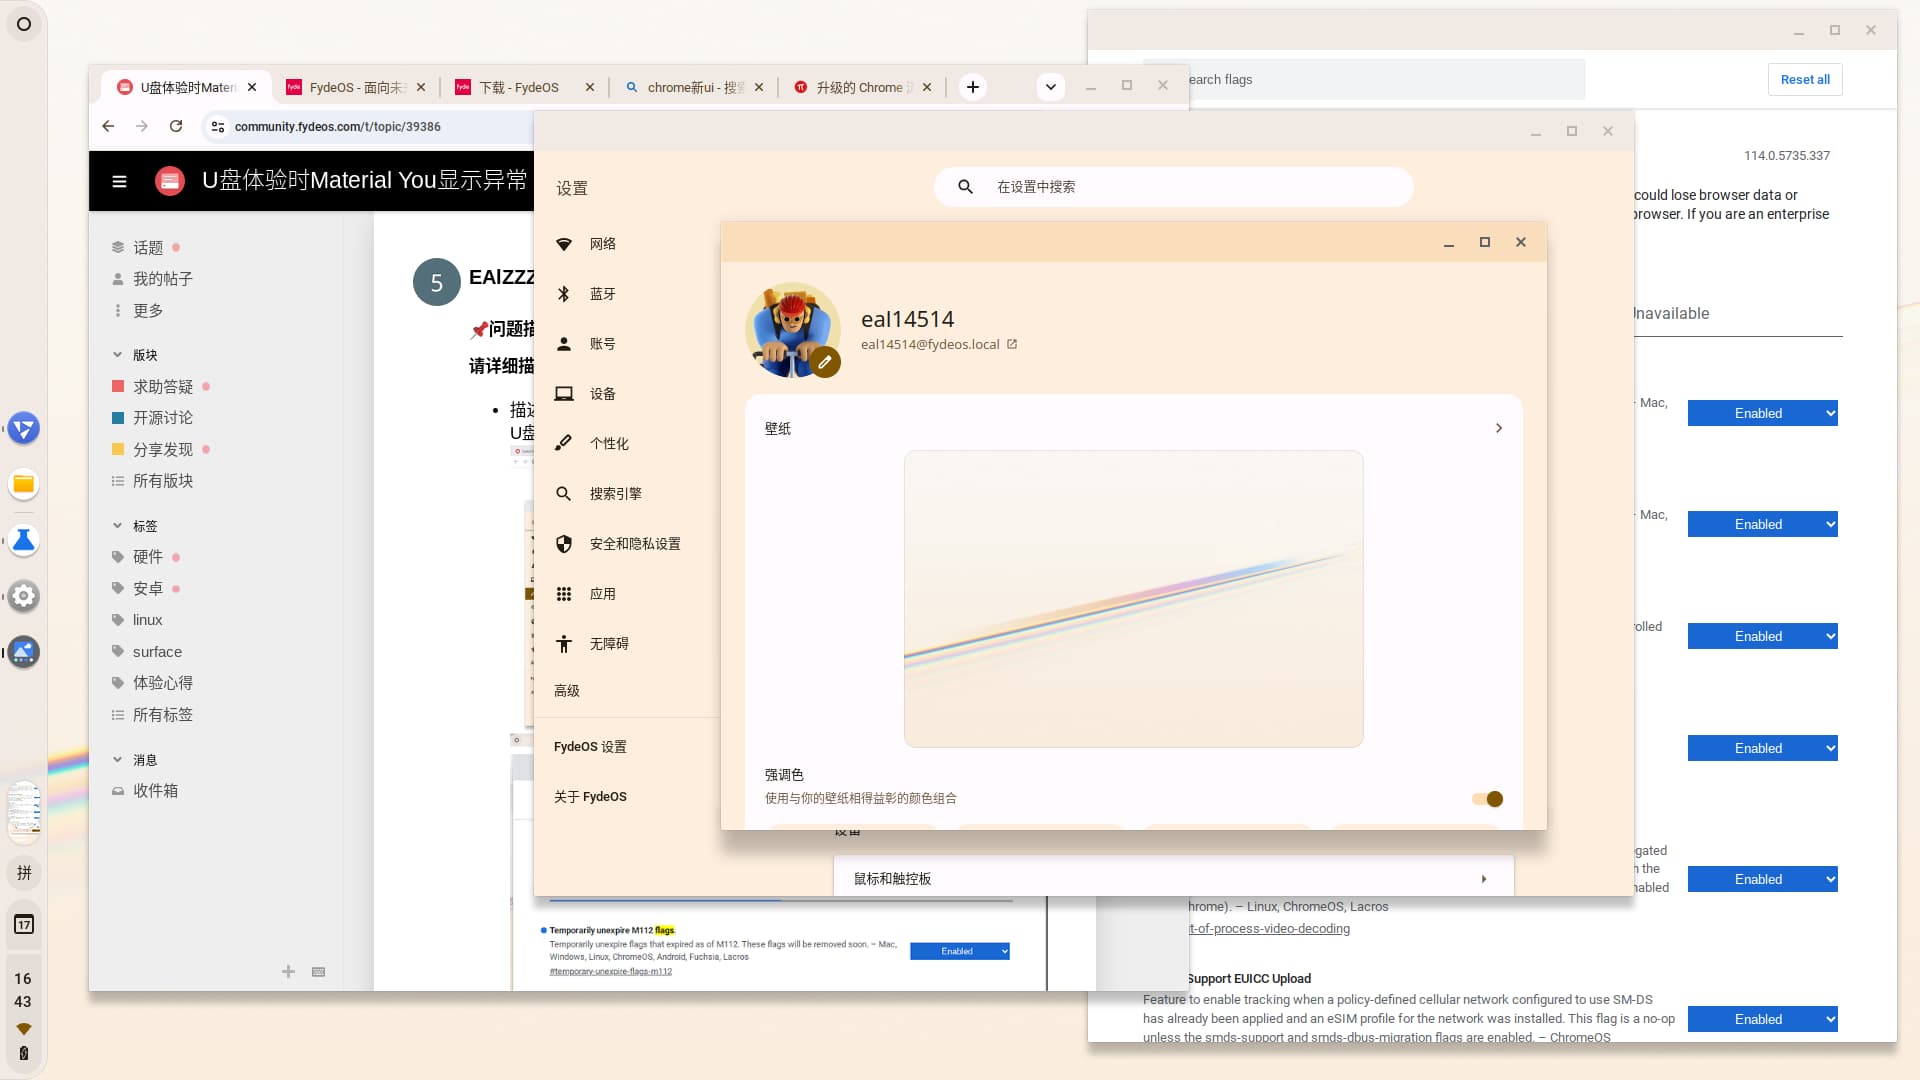
Task: Open the Enabled dropdown in the forum screenshot
Action: [960, 951]
